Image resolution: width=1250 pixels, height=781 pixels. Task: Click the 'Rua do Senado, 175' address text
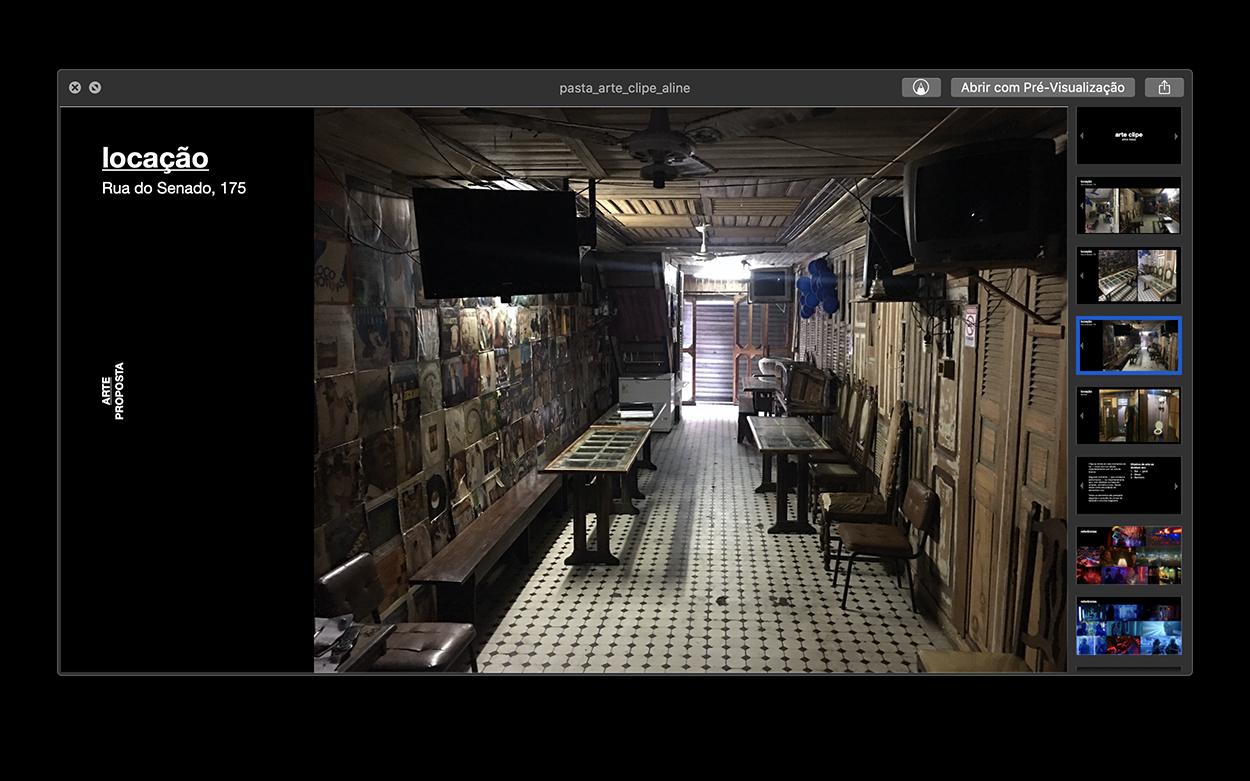pos(174,188)
